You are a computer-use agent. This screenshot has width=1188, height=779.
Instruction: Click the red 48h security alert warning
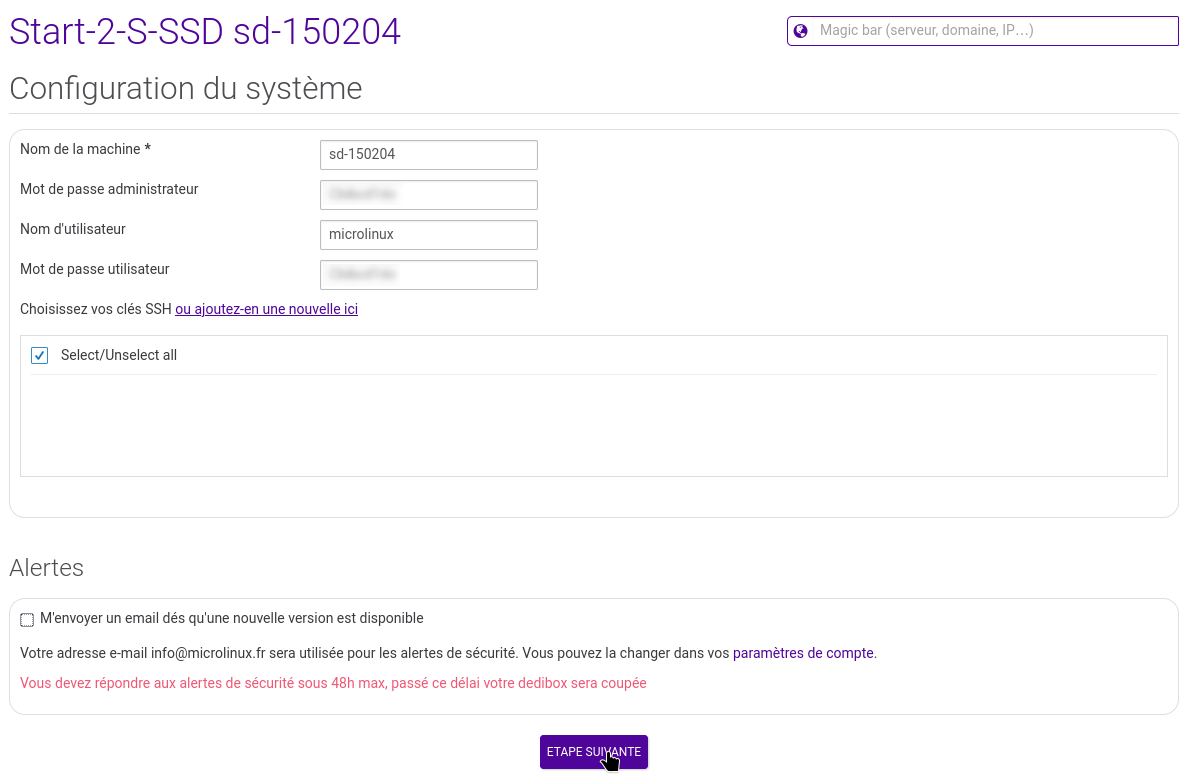tap(333, 684)
